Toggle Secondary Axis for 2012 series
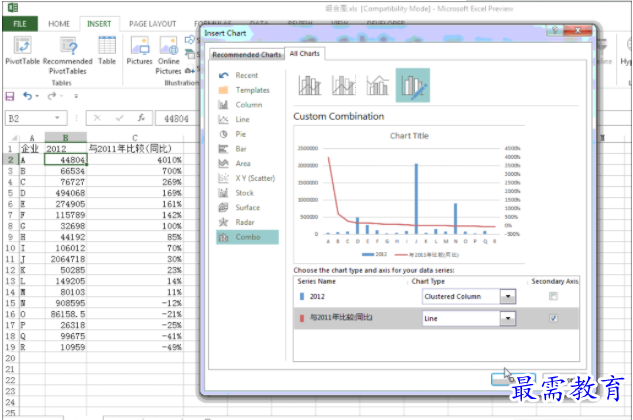Image resolution: width=633 pixels, height=420 pixels. (553, 296)
